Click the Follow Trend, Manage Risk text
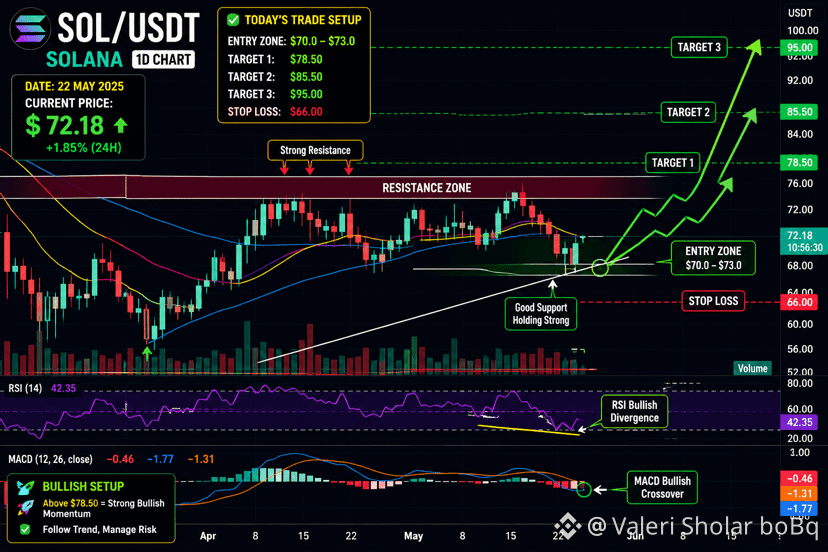This screenshot has width=828, height=552. (x=99, y=529)
